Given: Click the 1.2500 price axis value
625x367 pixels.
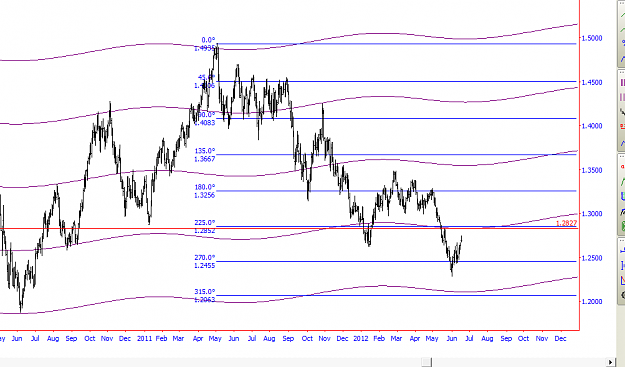Looking at the screenshot, I should click(x=592, y=258).
